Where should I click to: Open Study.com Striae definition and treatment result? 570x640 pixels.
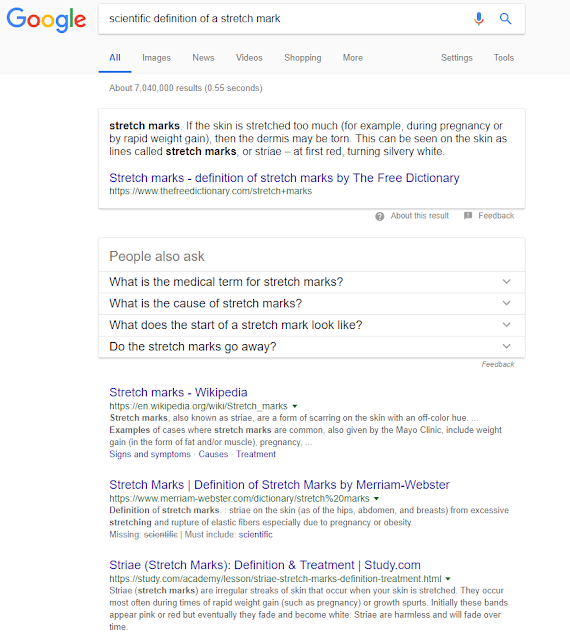265,565
